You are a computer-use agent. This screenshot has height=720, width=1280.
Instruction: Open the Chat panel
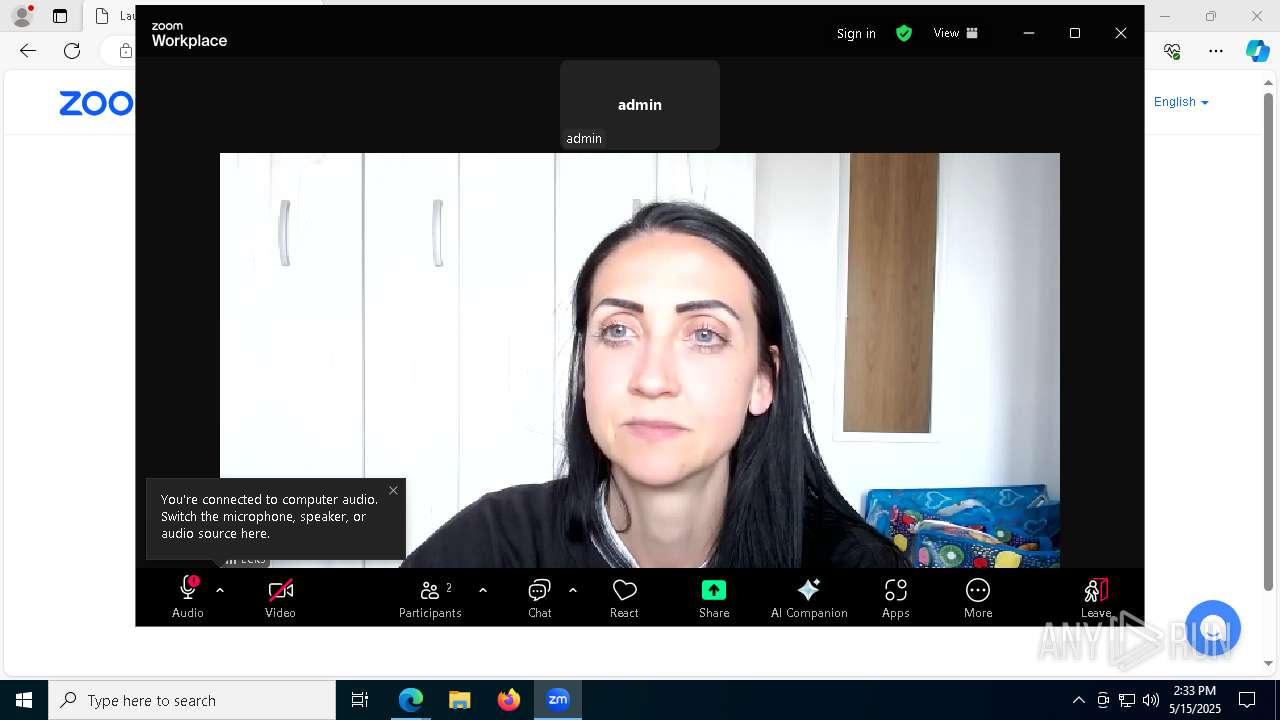[540, 597]
